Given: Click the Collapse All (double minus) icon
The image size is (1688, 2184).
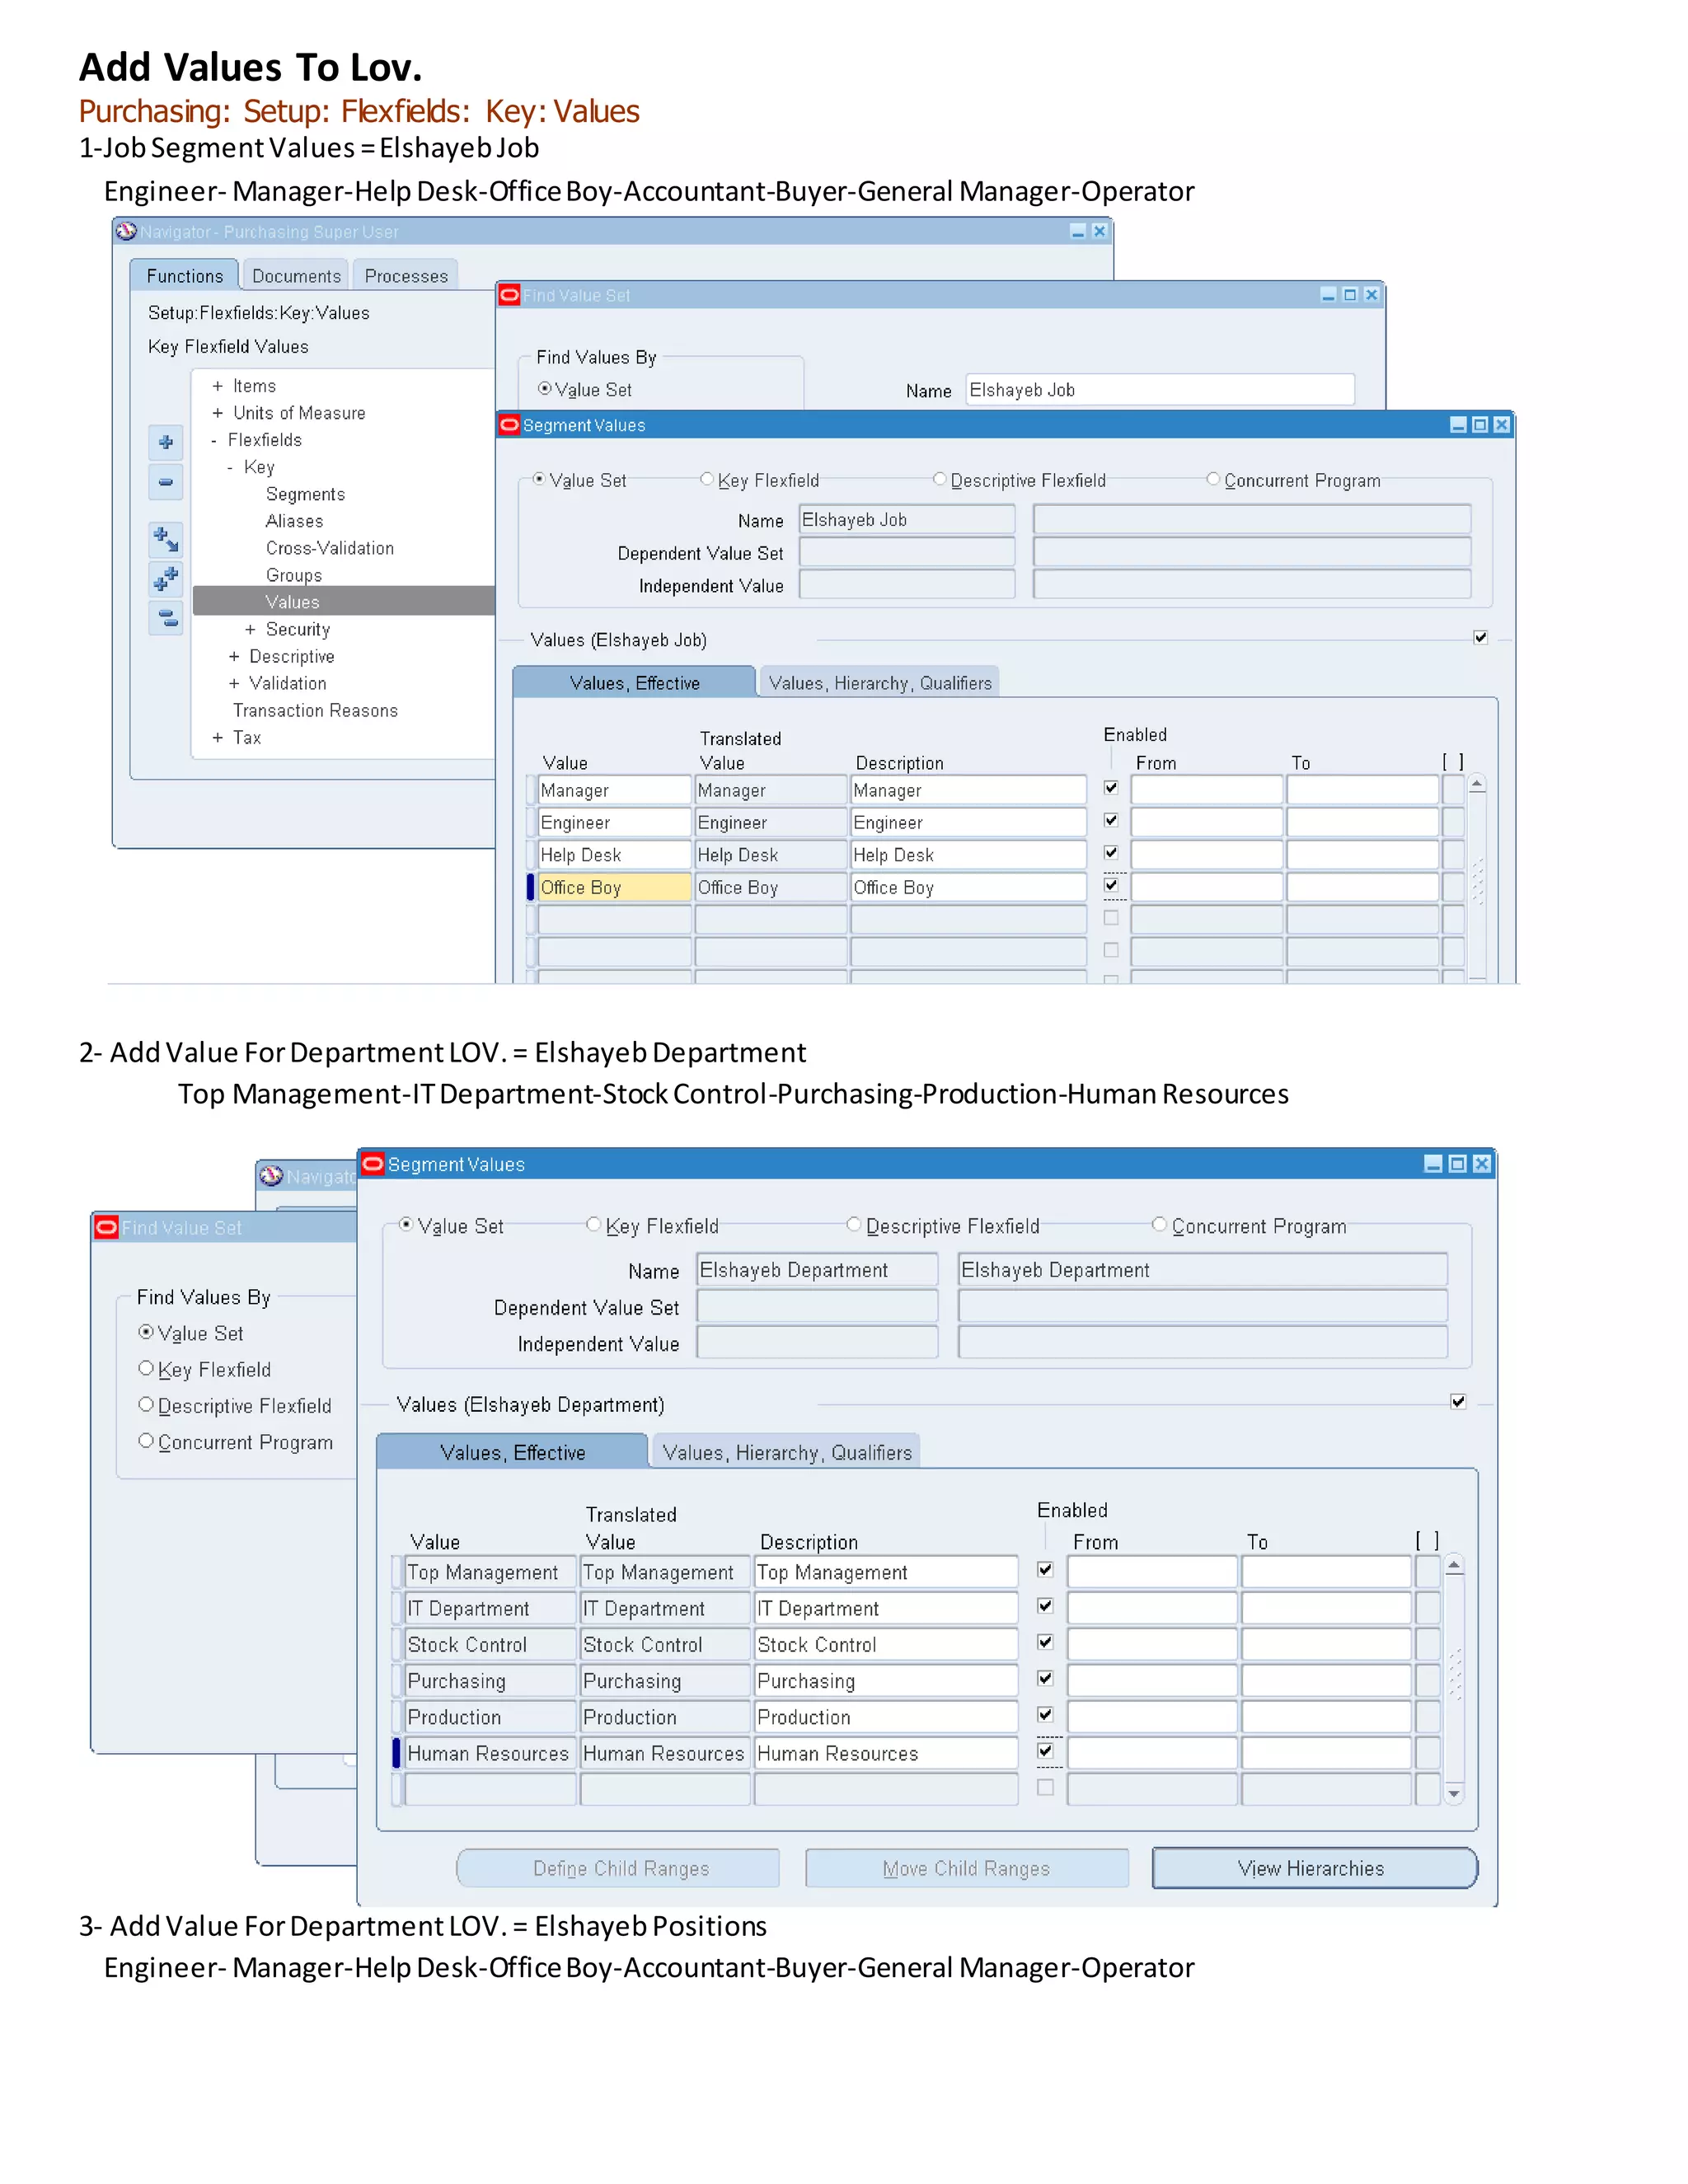Looking at the screenshot, I should [x=166, y=617].
